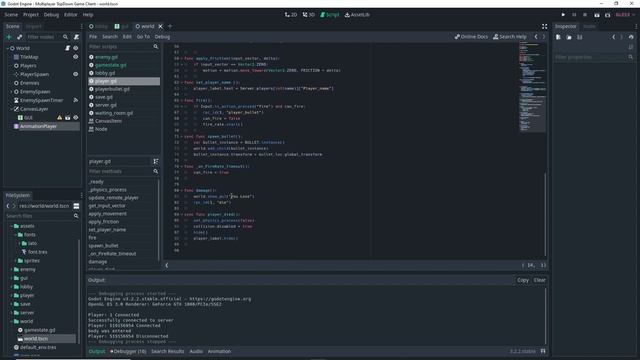Open the Search Results panel tab
This screenshot has width=640, height=360.
coord(167,351)
